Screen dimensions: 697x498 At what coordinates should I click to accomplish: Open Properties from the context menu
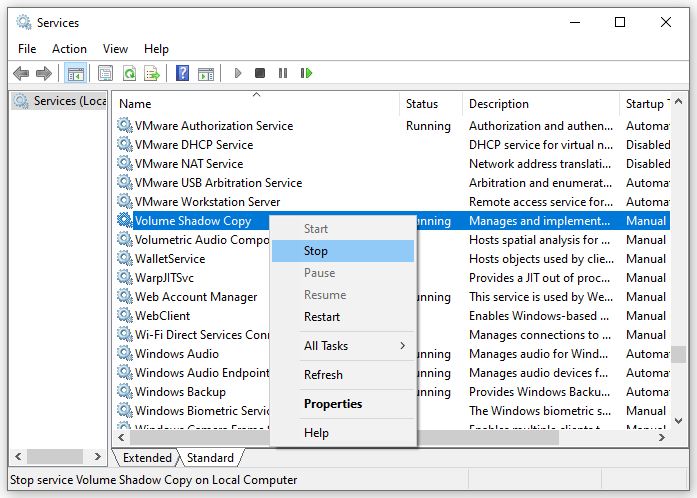[x=343, y=404]
